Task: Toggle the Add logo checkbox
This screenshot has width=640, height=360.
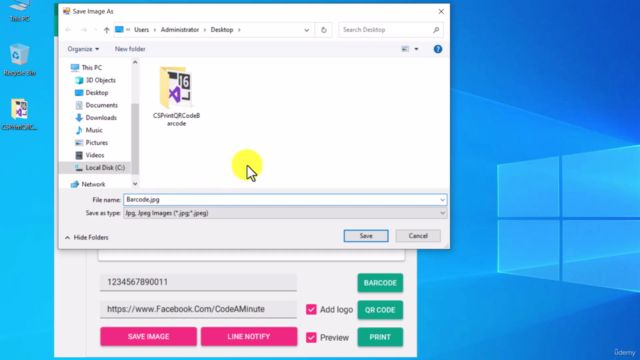Action: click(311, 309)
